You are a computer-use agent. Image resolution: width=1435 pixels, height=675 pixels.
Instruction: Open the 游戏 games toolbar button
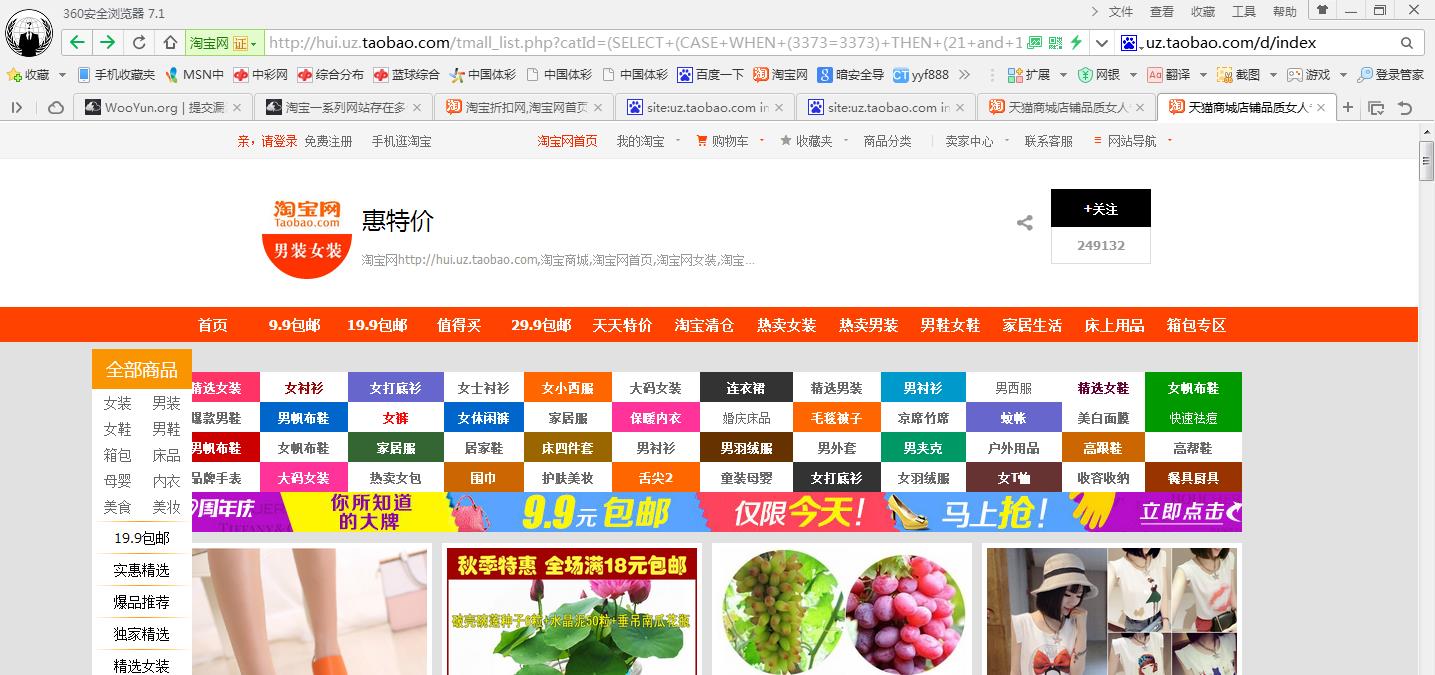coord(1309,75)
